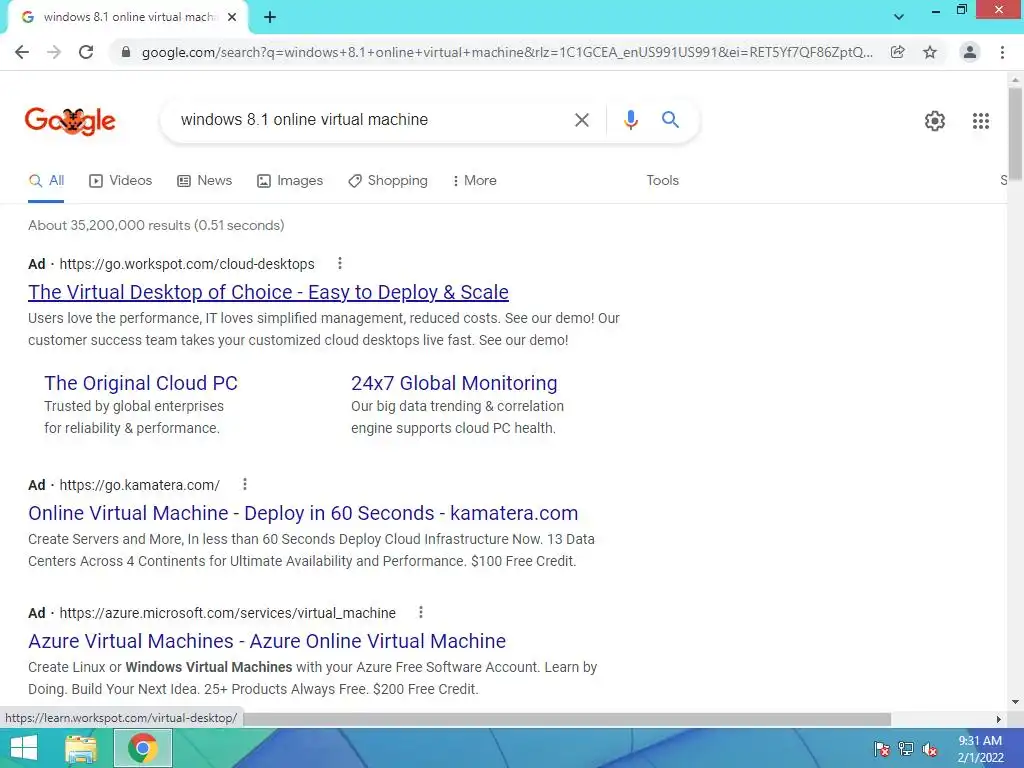
Task: Open options for Azure ad
Action: pos(421,612)
